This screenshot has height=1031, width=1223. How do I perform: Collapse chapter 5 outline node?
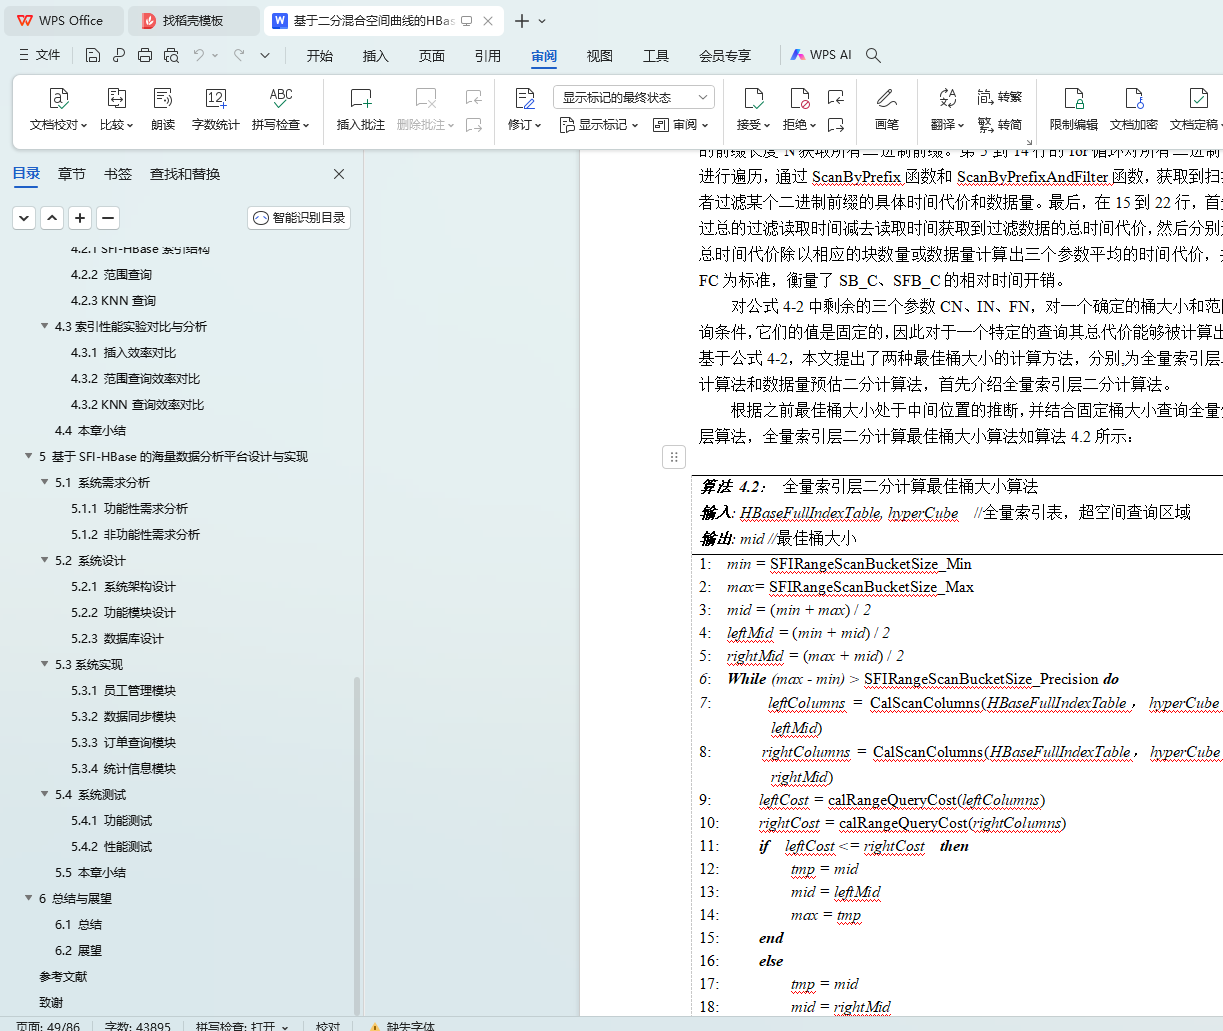(29, 456)
